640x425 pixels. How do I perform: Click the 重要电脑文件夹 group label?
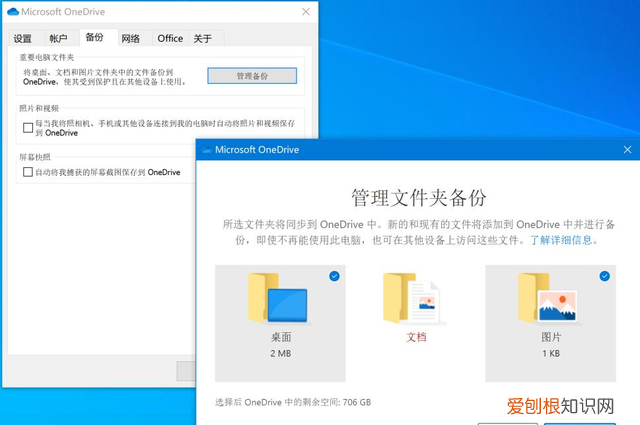pyautogui.click(x=47, y=58)
